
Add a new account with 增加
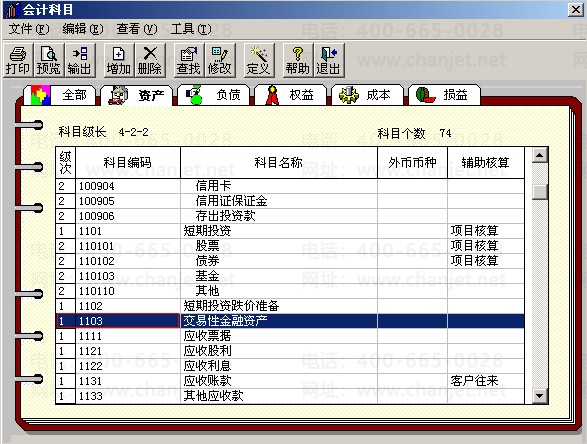tap(119, 60)
